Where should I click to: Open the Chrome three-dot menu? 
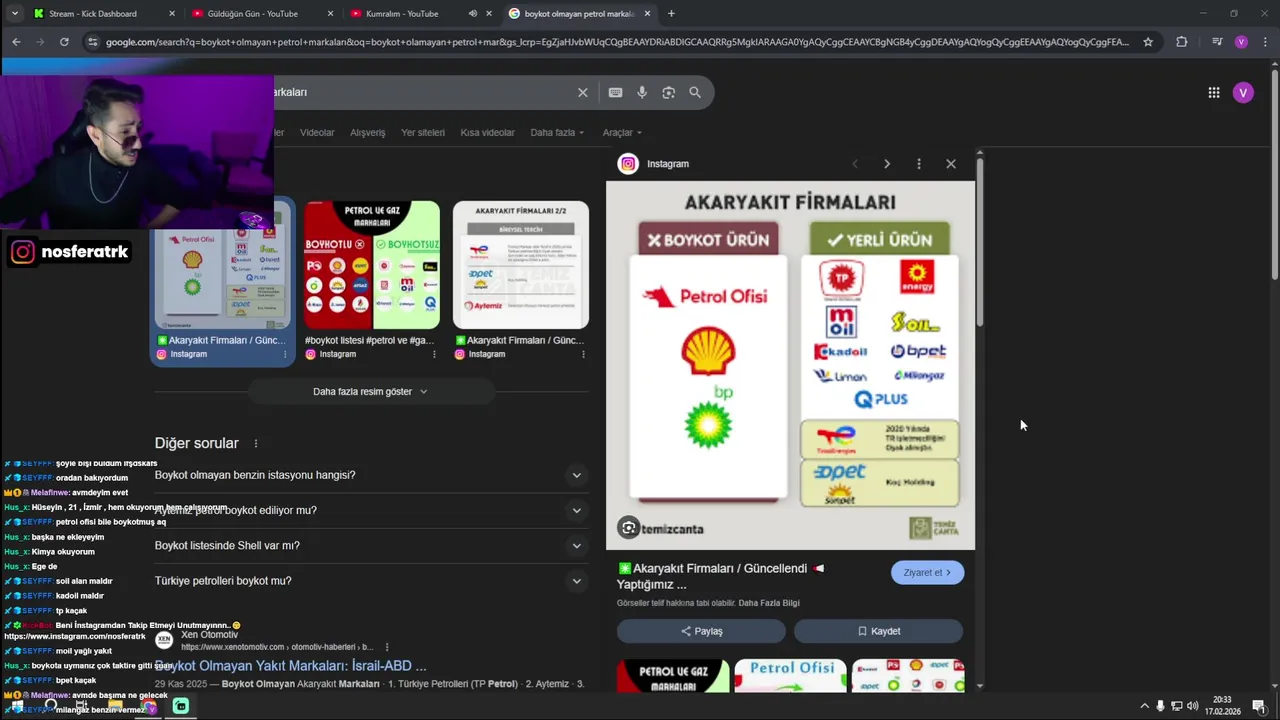click(x=1266, y=42)
